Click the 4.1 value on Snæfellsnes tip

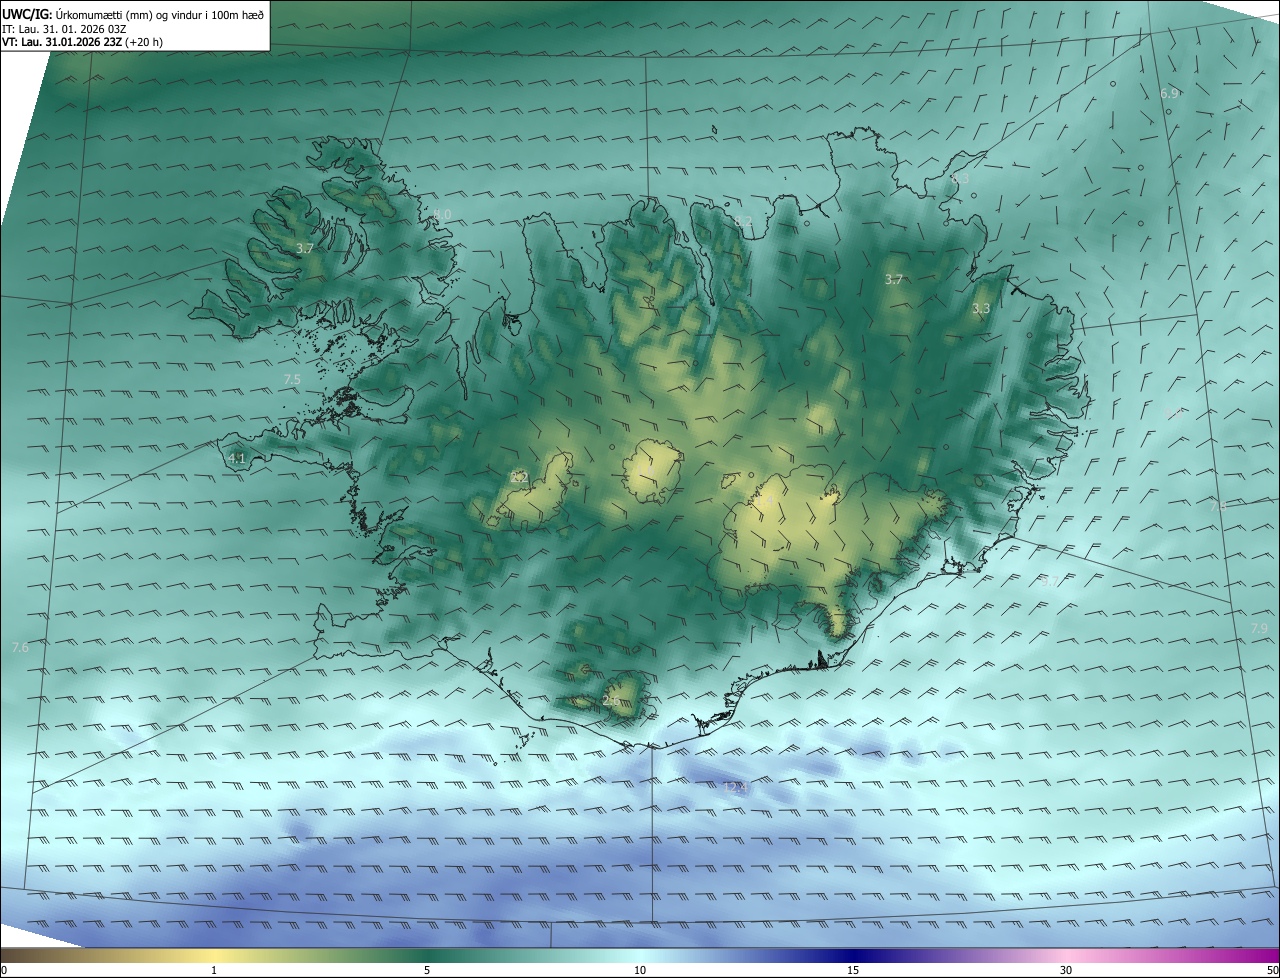coord(237,458)
